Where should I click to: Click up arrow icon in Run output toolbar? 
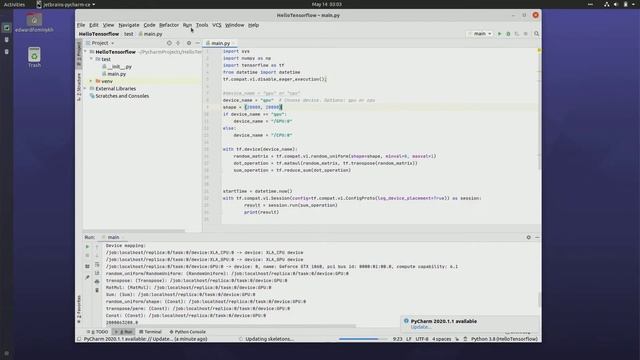(97, 247)
